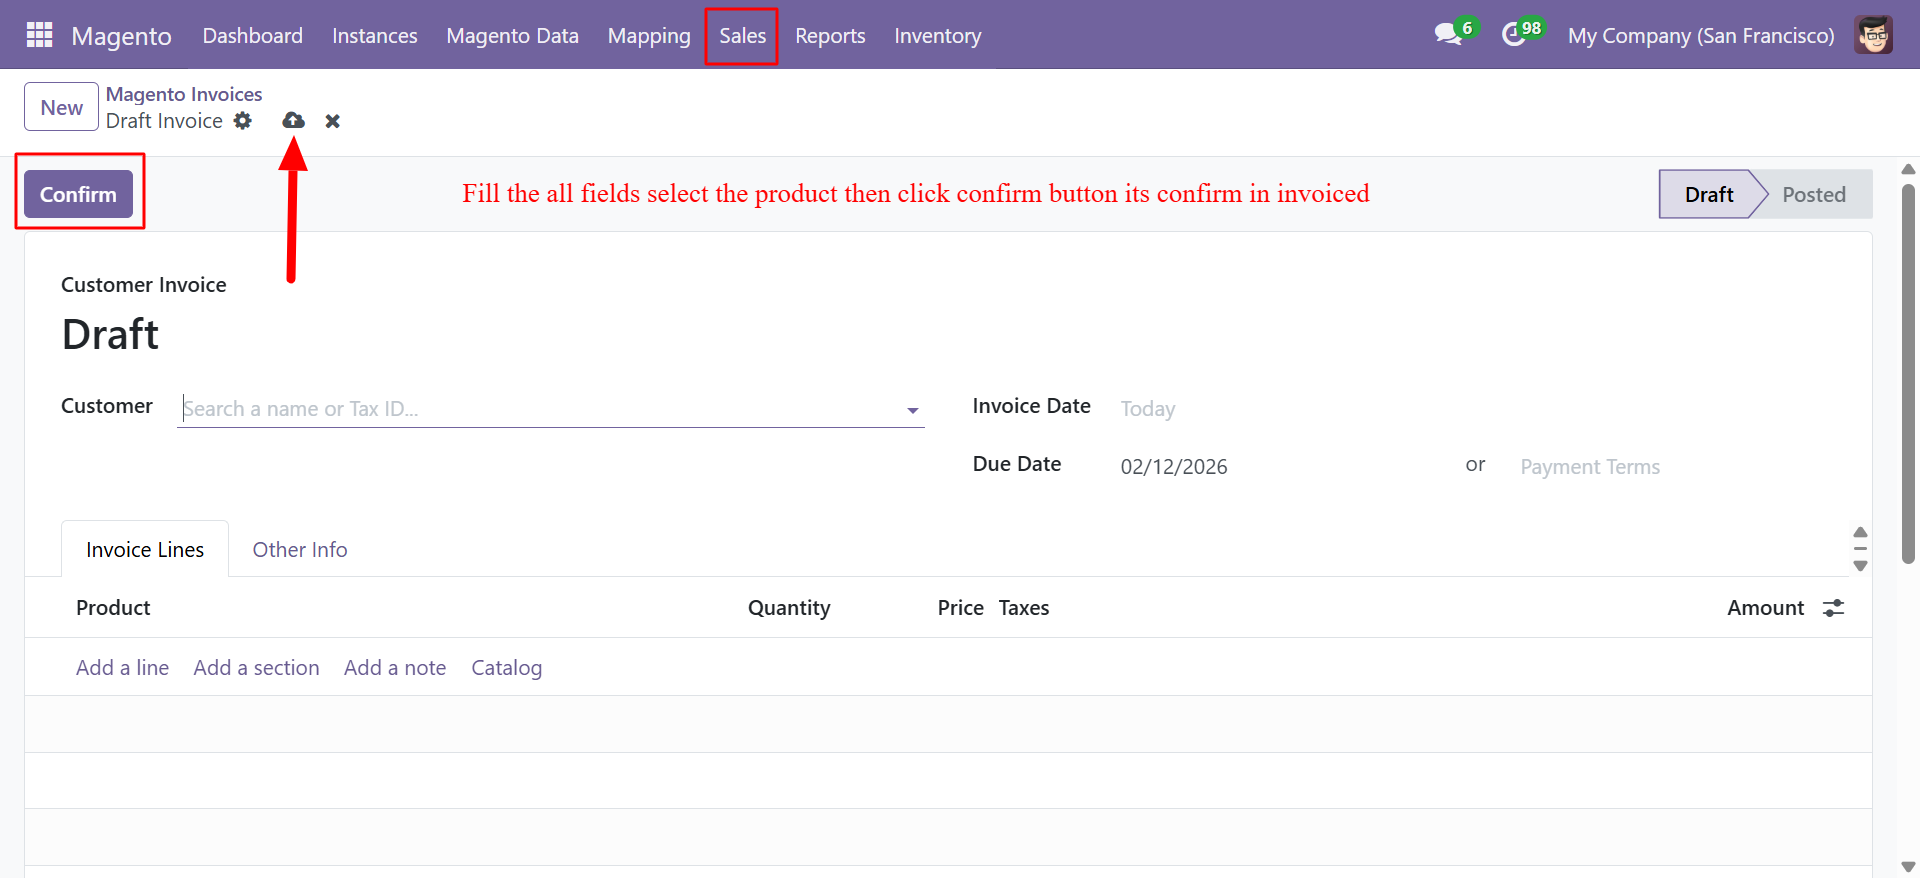The image size is (1920, 878).
Task: Open the Sales menu
Action: [x=742, y=36]
